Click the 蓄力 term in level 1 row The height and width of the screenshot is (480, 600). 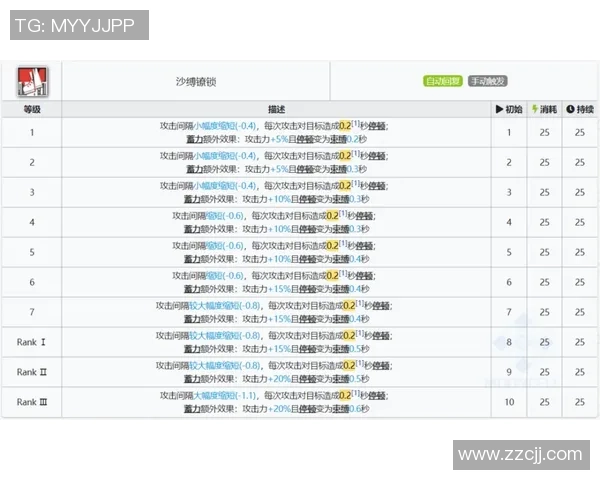click(x=194, y=139)
